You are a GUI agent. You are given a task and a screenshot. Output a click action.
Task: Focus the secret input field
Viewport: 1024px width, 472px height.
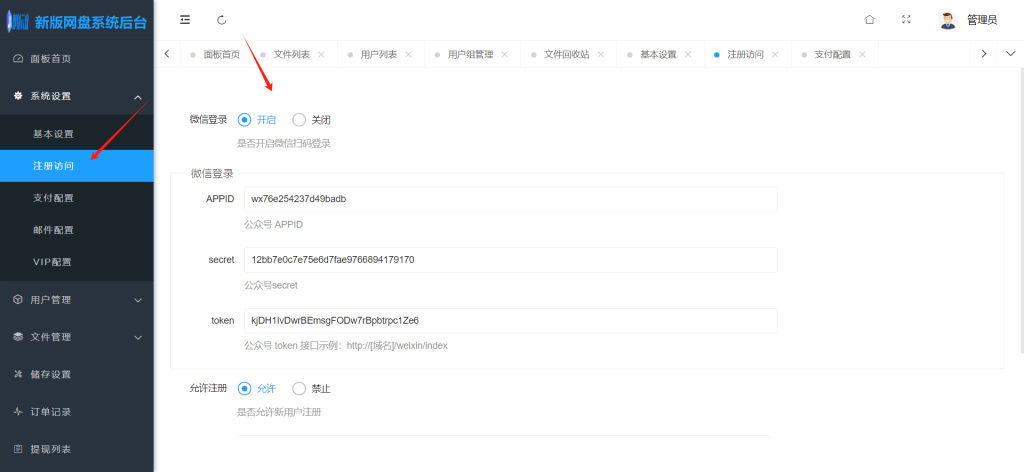click(511, 260)
